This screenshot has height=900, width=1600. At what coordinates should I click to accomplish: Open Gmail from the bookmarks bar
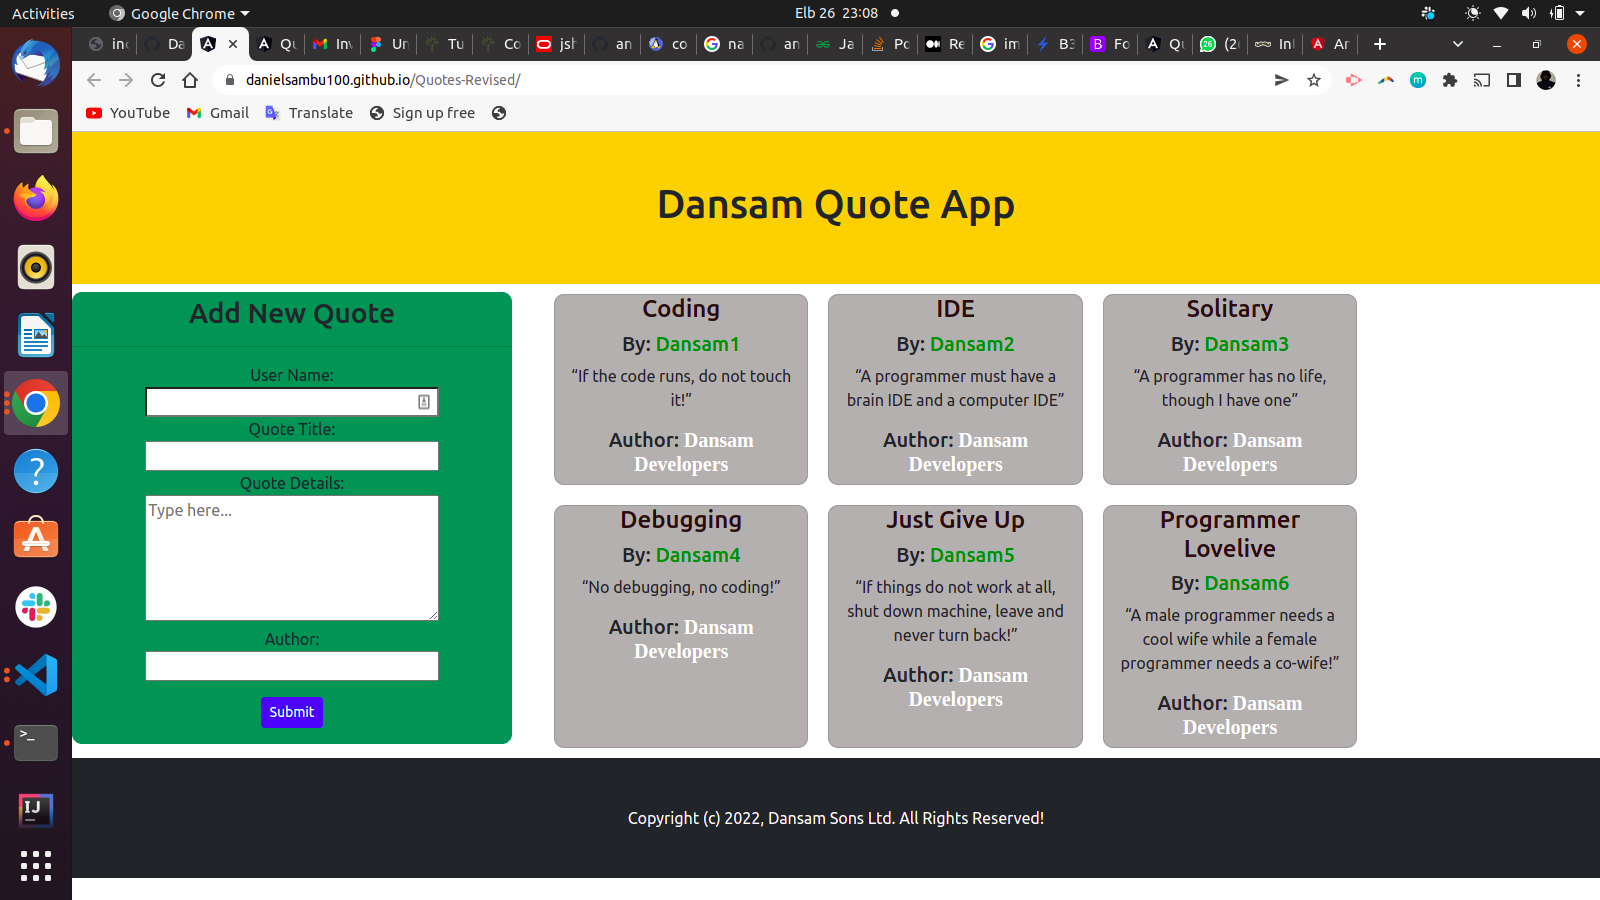click(x=216, y=112)
